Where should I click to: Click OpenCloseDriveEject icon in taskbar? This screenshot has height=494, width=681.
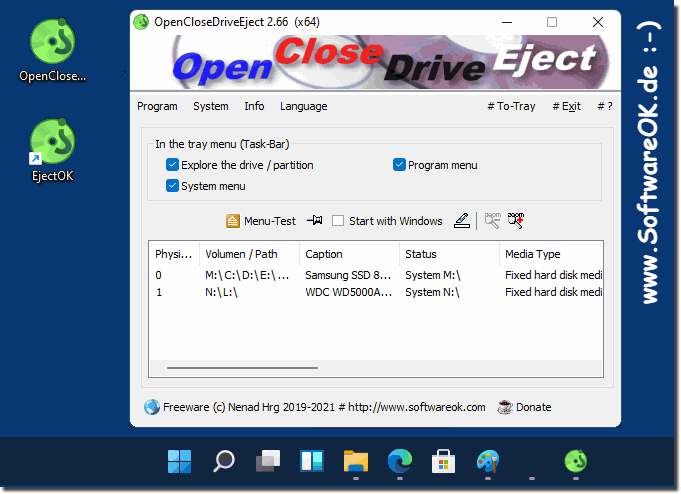click(x=576, y=461)
